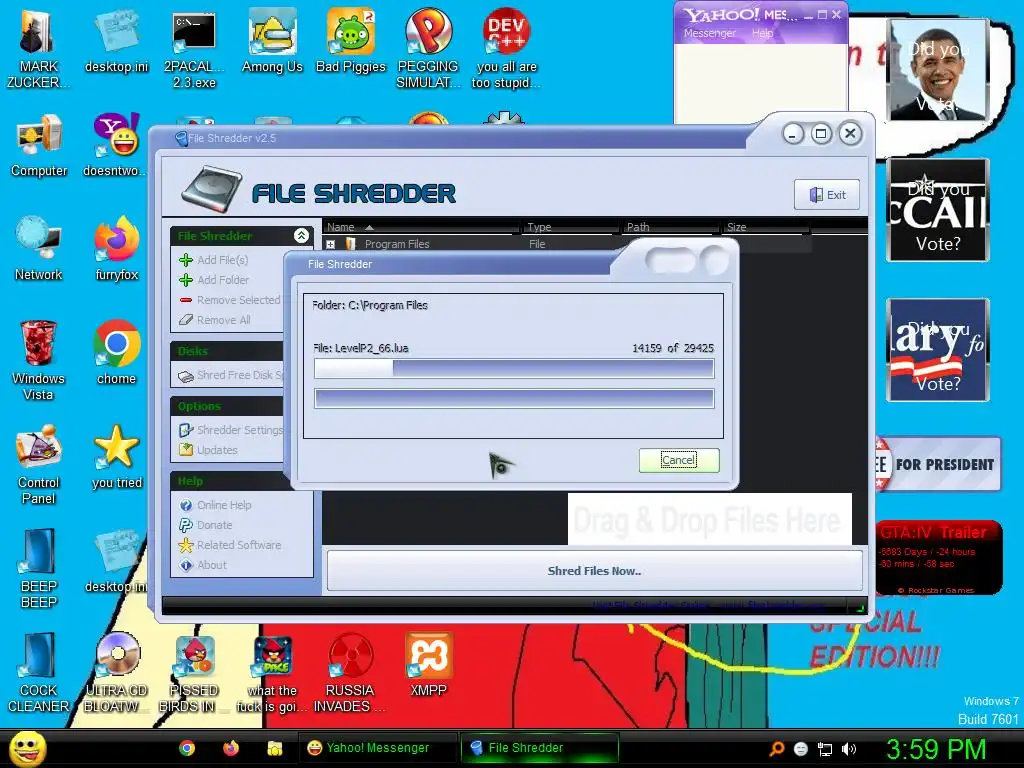Open Online Help link
The image size is (1024, 768).
pyautogui.click(x=216, y=505)
